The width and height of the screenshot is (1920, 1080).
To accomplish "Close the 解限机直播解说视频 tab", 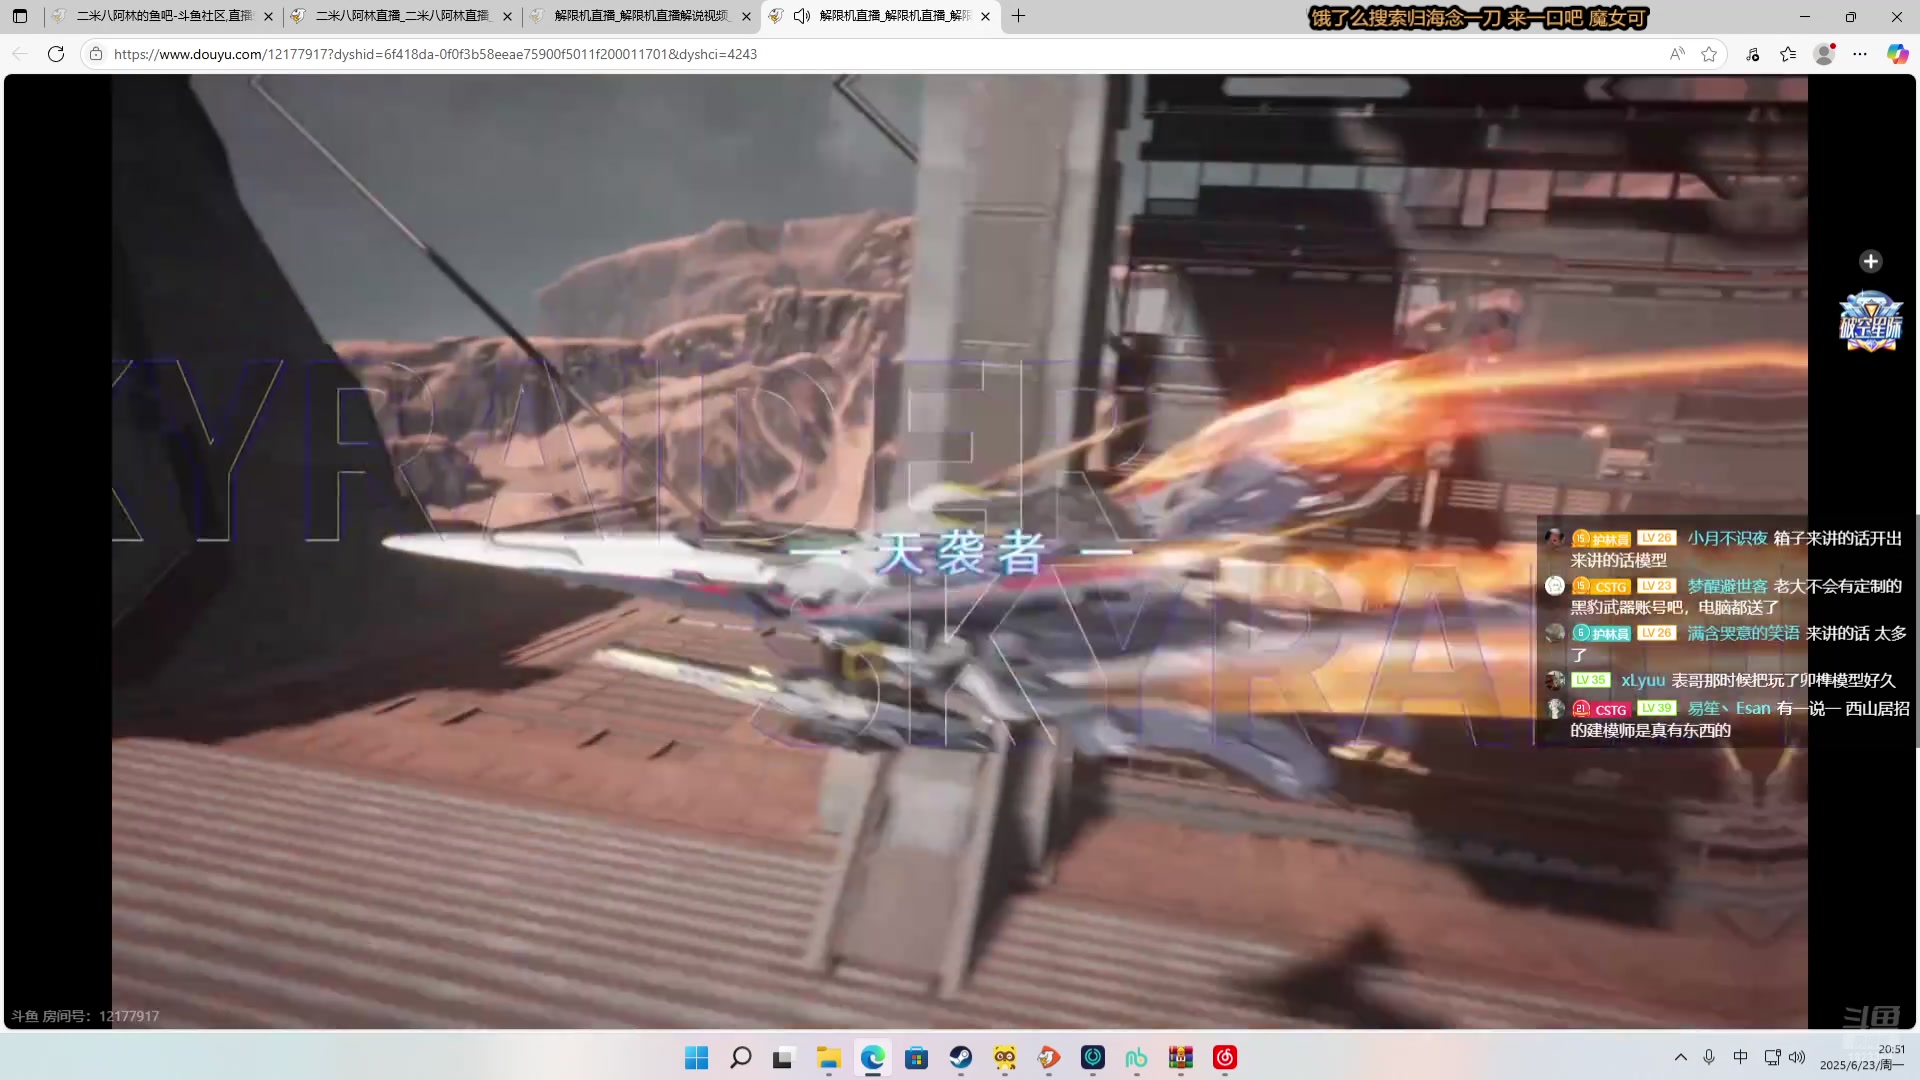I will [x=746, y=16].
